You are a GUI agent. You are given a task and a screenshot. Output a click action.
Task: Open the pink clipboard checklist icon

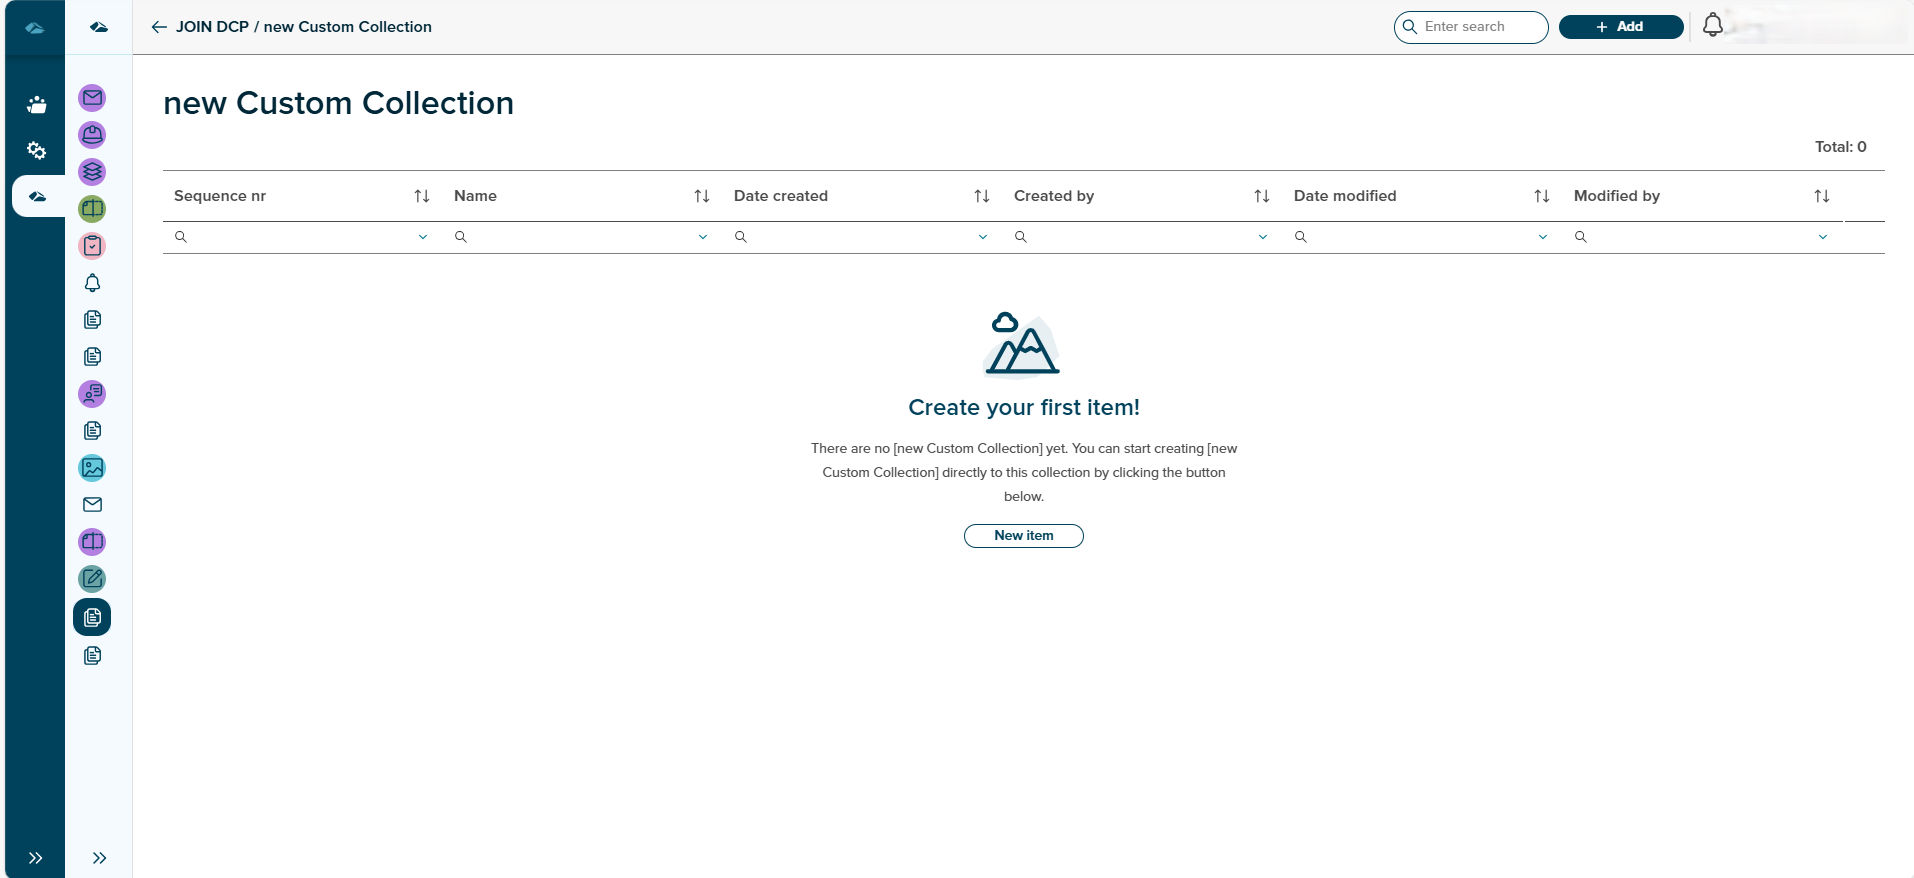click(92, 246)
